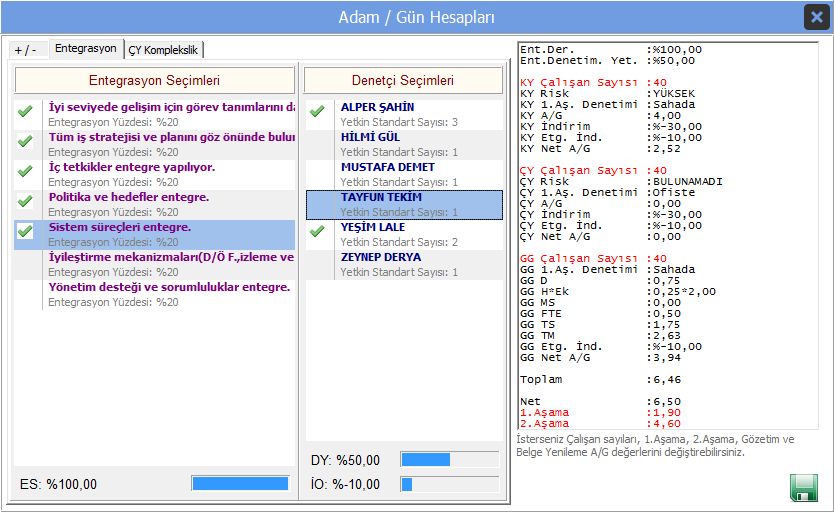
Task: Click the Entegrasyon Seçimleri header
Action: pyautogui.click(x=154, y=80)
